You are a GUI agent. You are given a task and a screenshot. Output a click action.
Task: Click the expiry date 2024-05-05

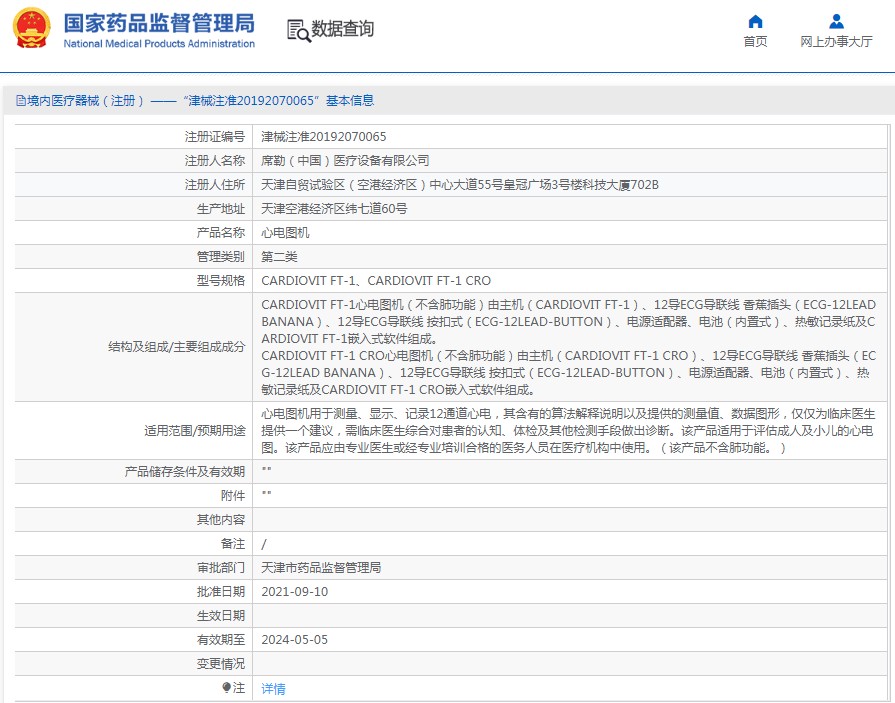pyautogui.click(x=294, y=640)
